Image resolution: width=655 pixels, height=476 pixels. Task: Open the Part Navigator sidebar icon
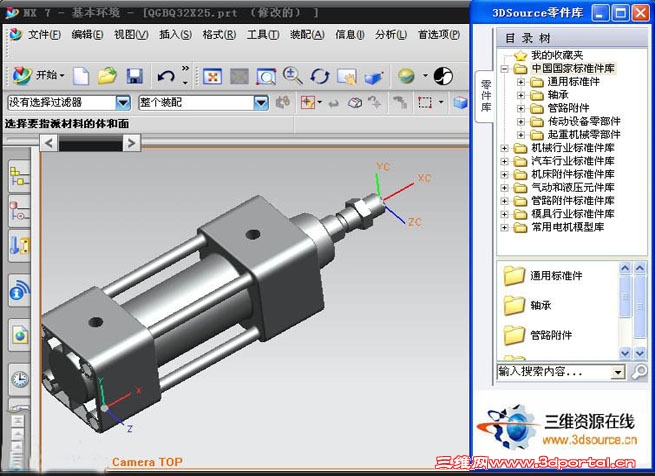(19, 246)
